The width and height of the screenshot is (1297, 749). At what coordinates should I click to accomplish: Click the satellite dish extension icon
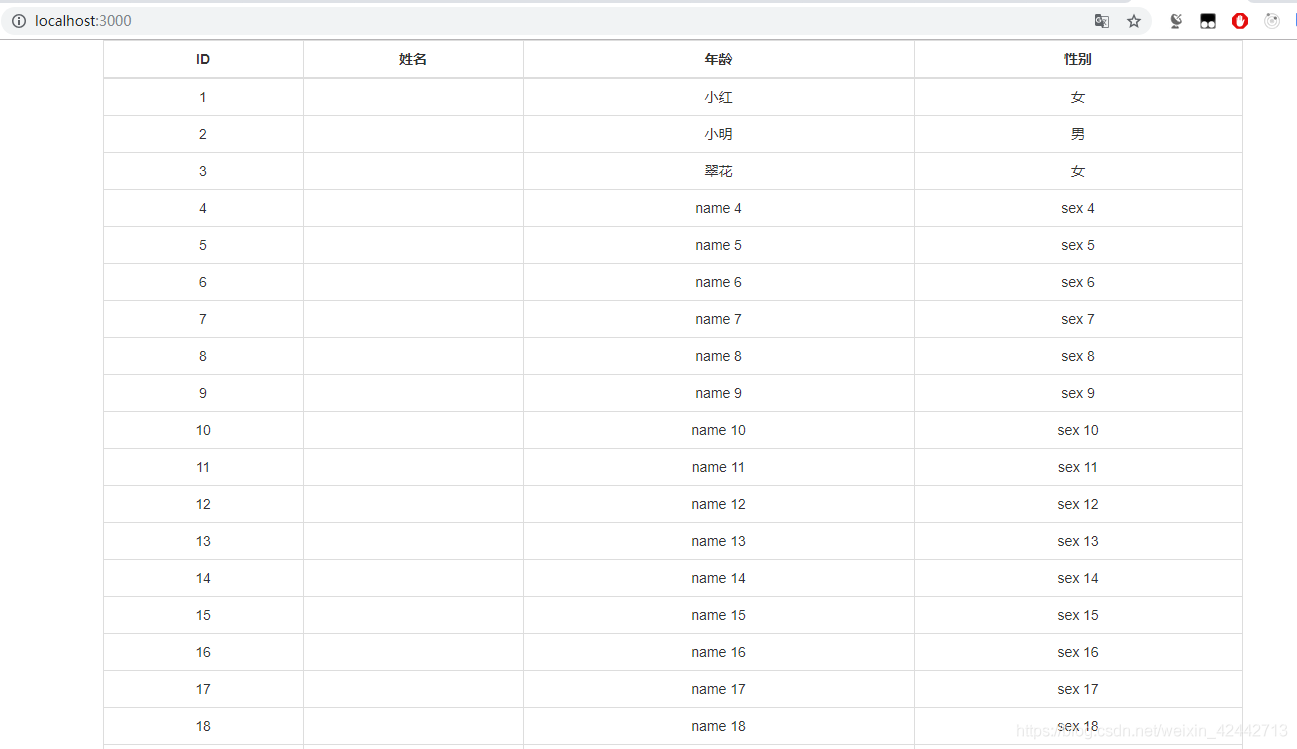pyautogui.click(x=1176, y=21)
